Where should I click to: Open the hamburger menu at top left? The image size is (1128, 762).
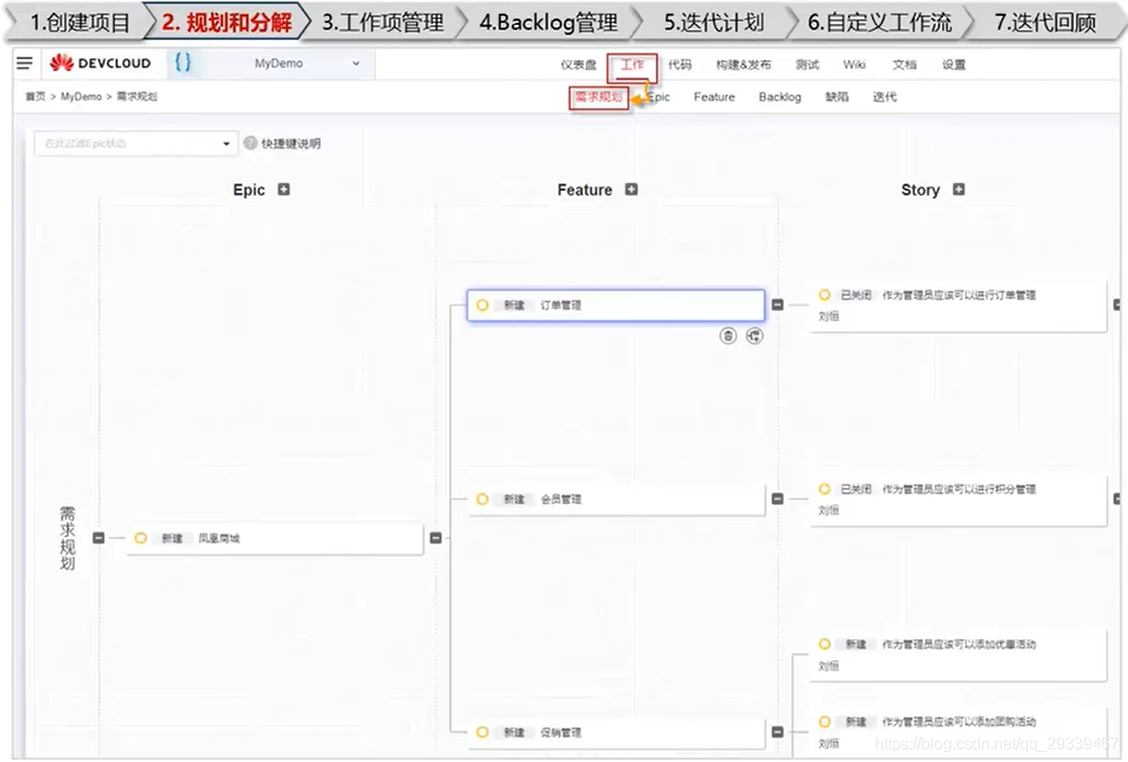pos(24,63)
